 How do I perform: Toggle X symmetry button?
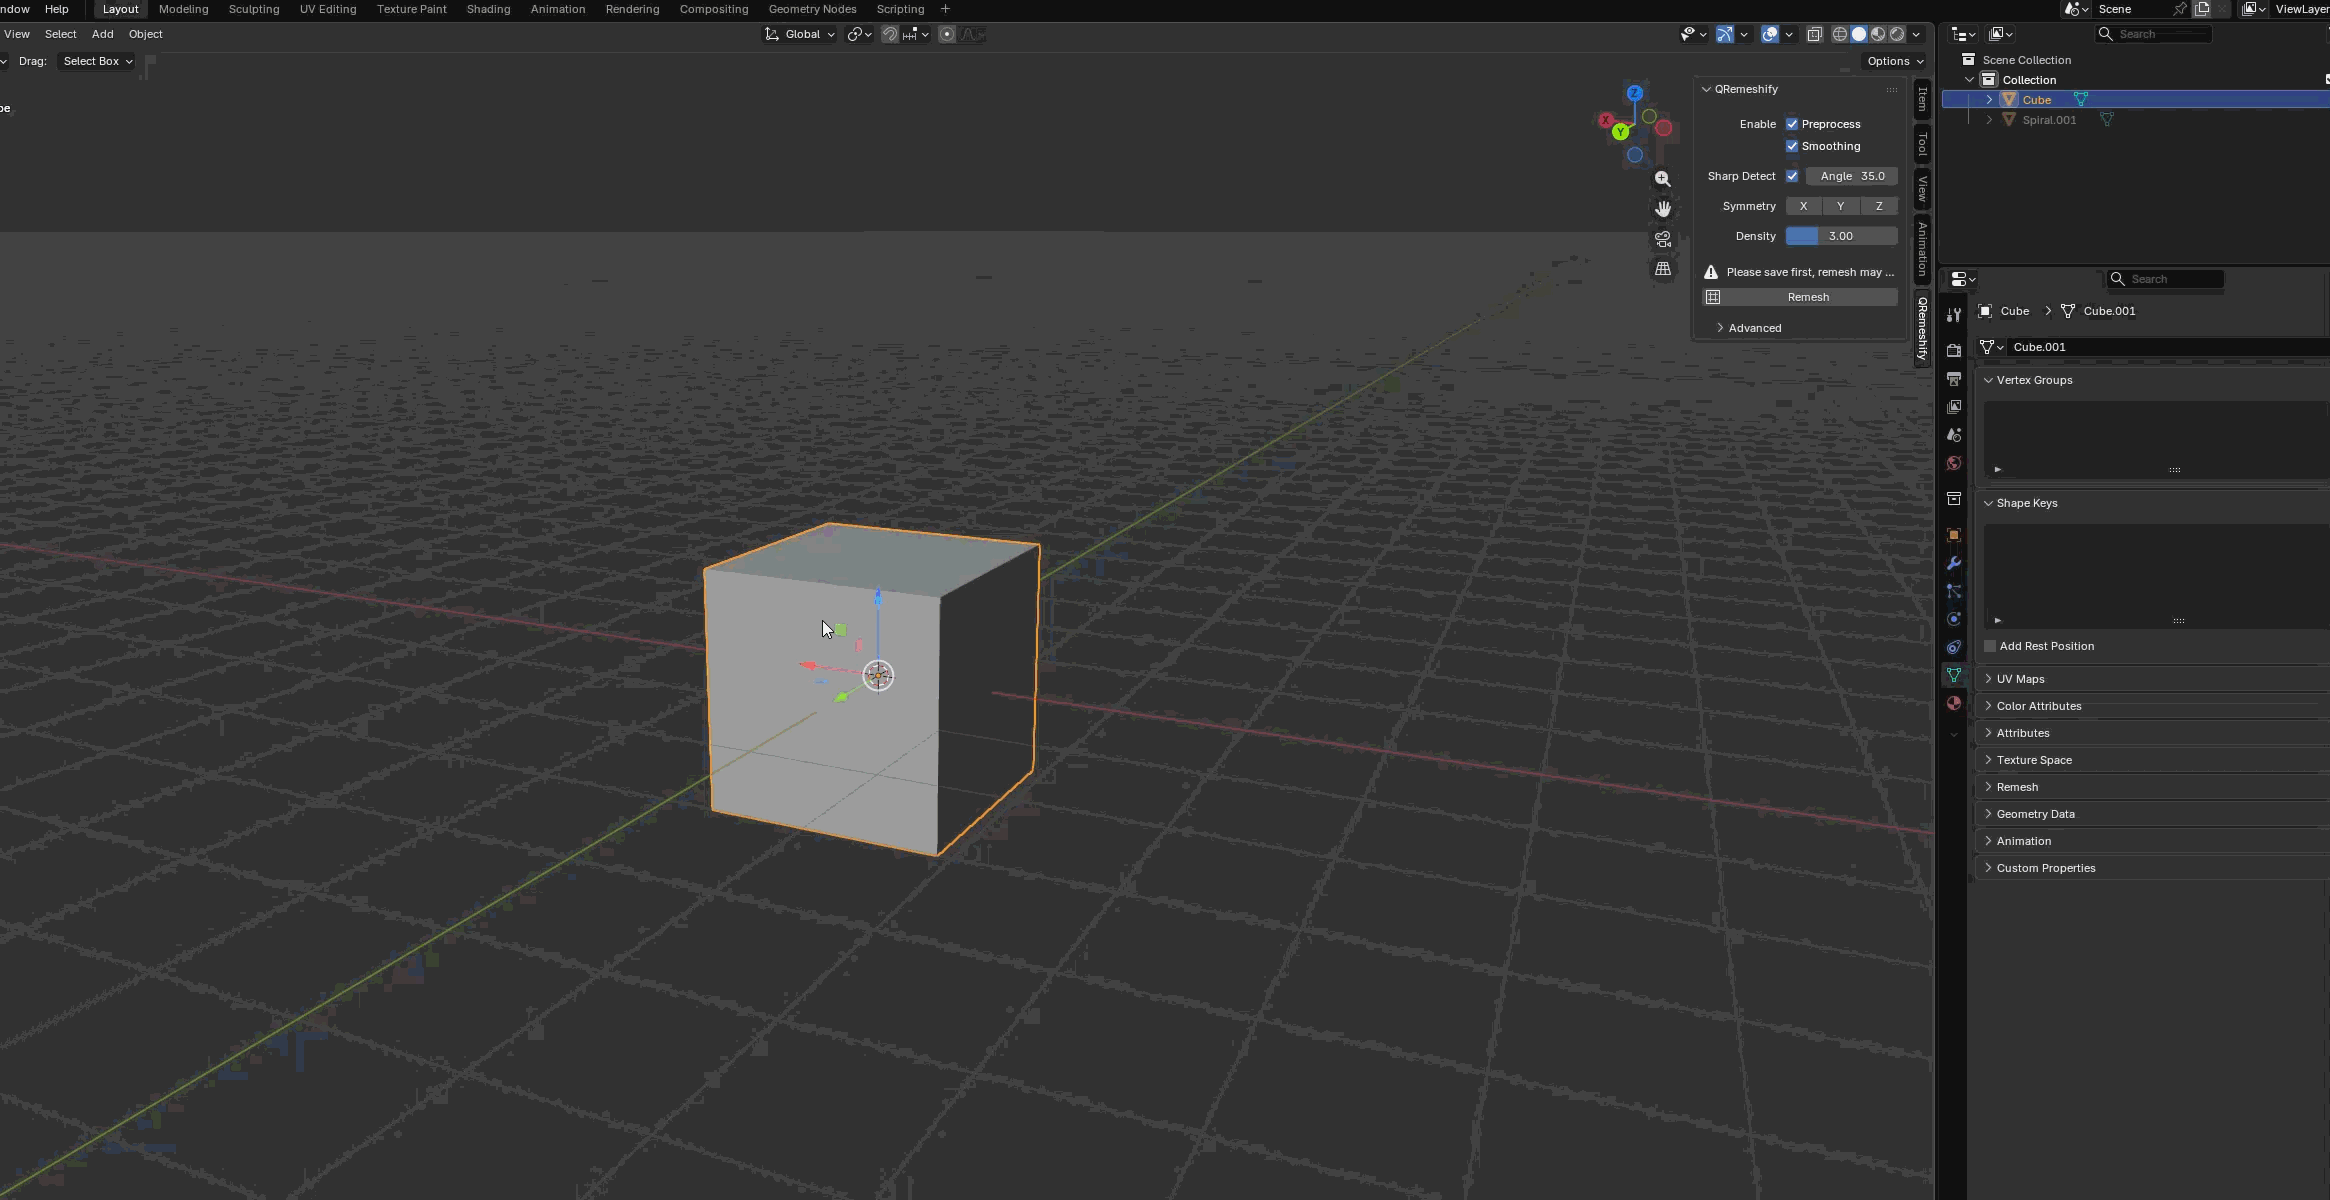coord(1803,206)
